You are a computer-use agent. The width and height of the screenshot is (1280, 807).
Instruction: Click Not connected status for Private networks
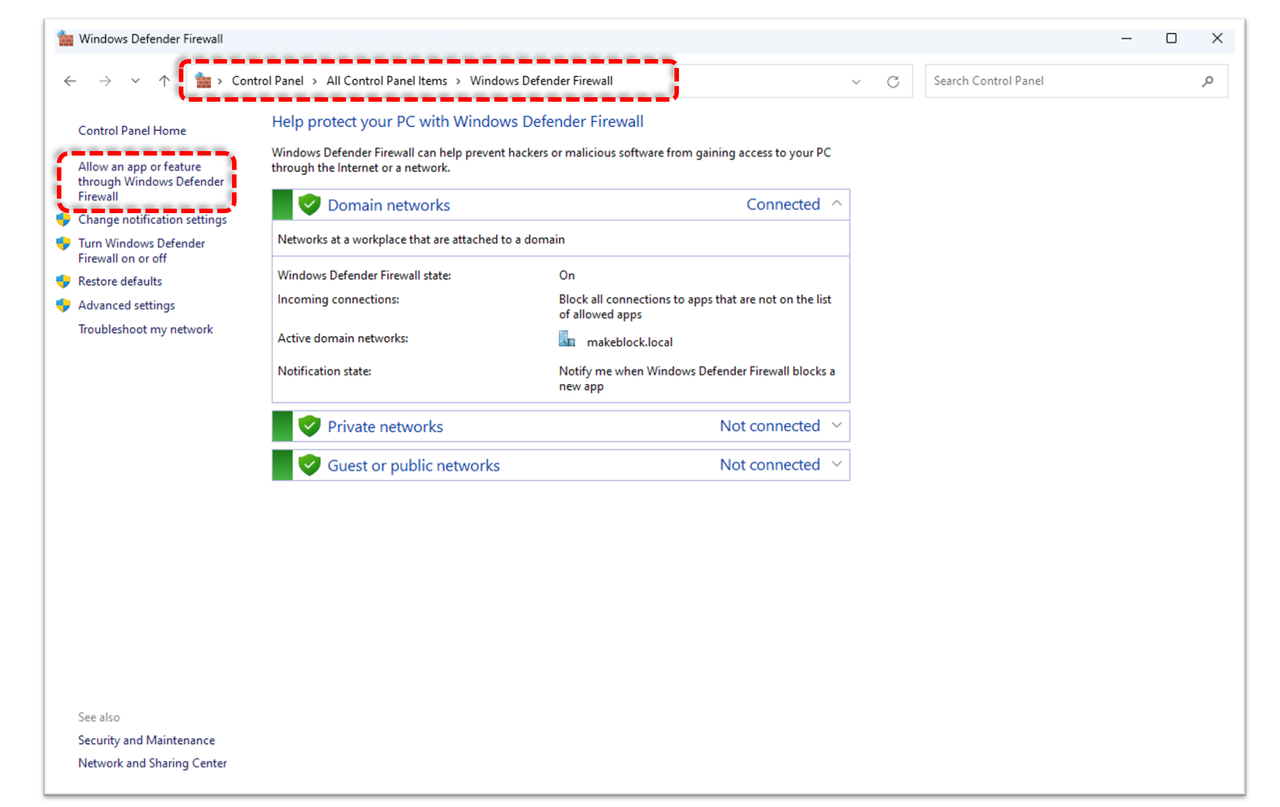click(770, 426)
